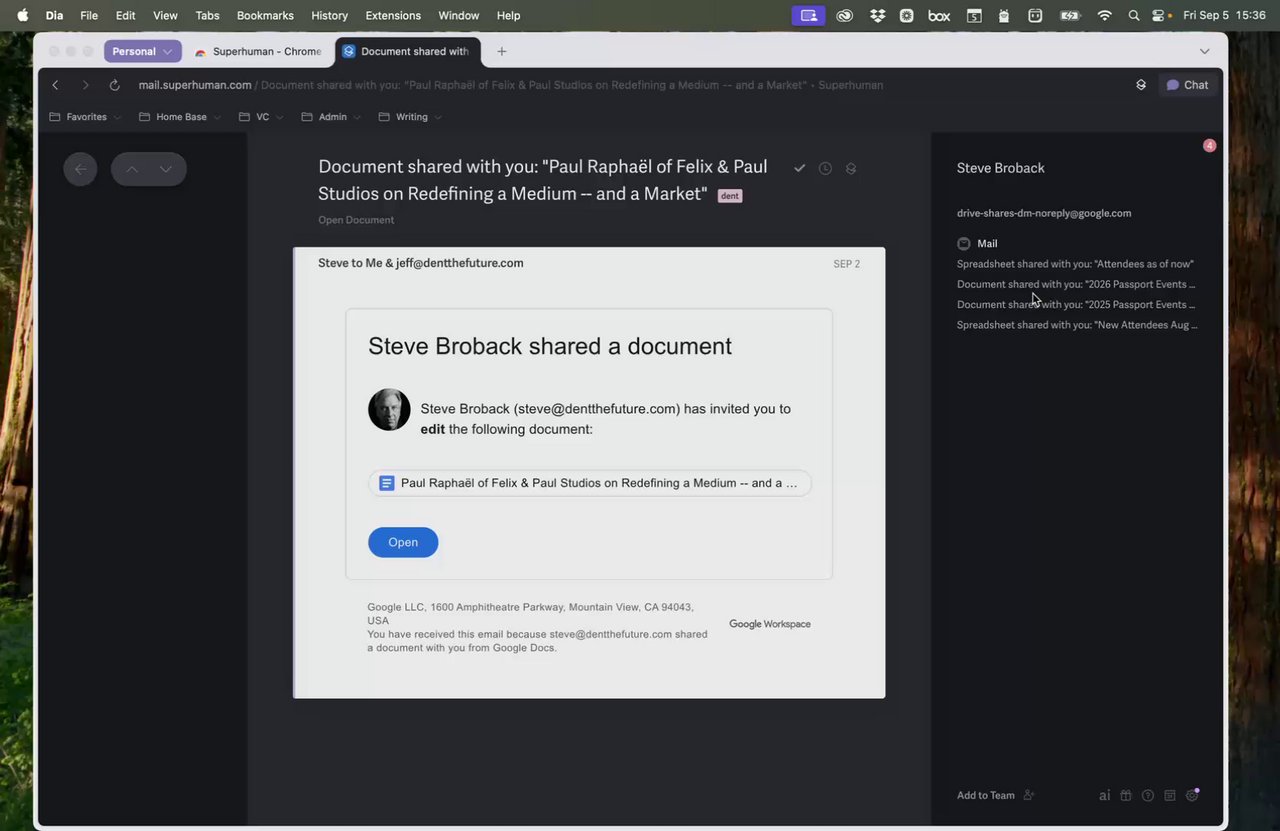
Task: Expand the Writing bookmarks folder
Action: 410,117
